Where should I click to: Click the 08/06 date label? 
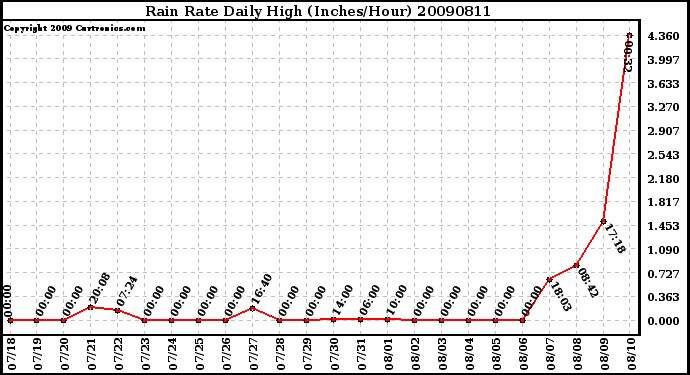click(x=524, y=354)
